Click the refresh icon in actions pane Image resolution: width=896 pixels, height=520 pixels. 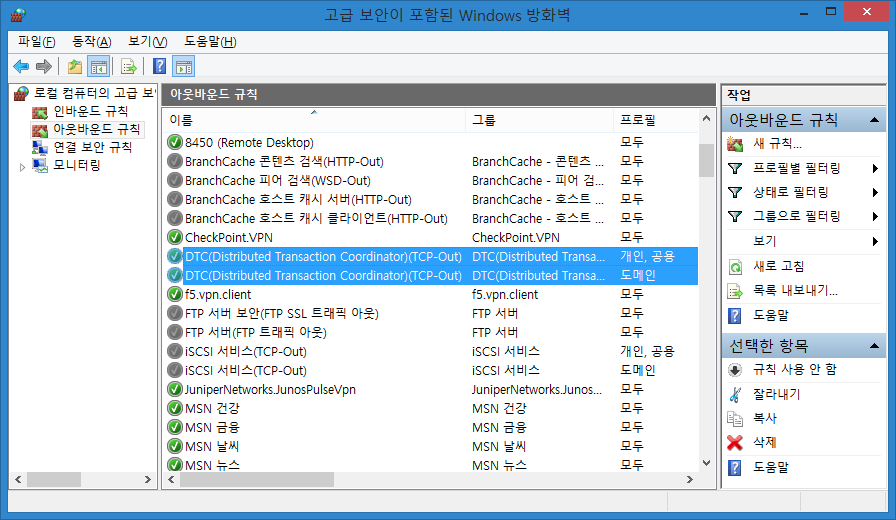pyautogui.click(x=735, y=267)
